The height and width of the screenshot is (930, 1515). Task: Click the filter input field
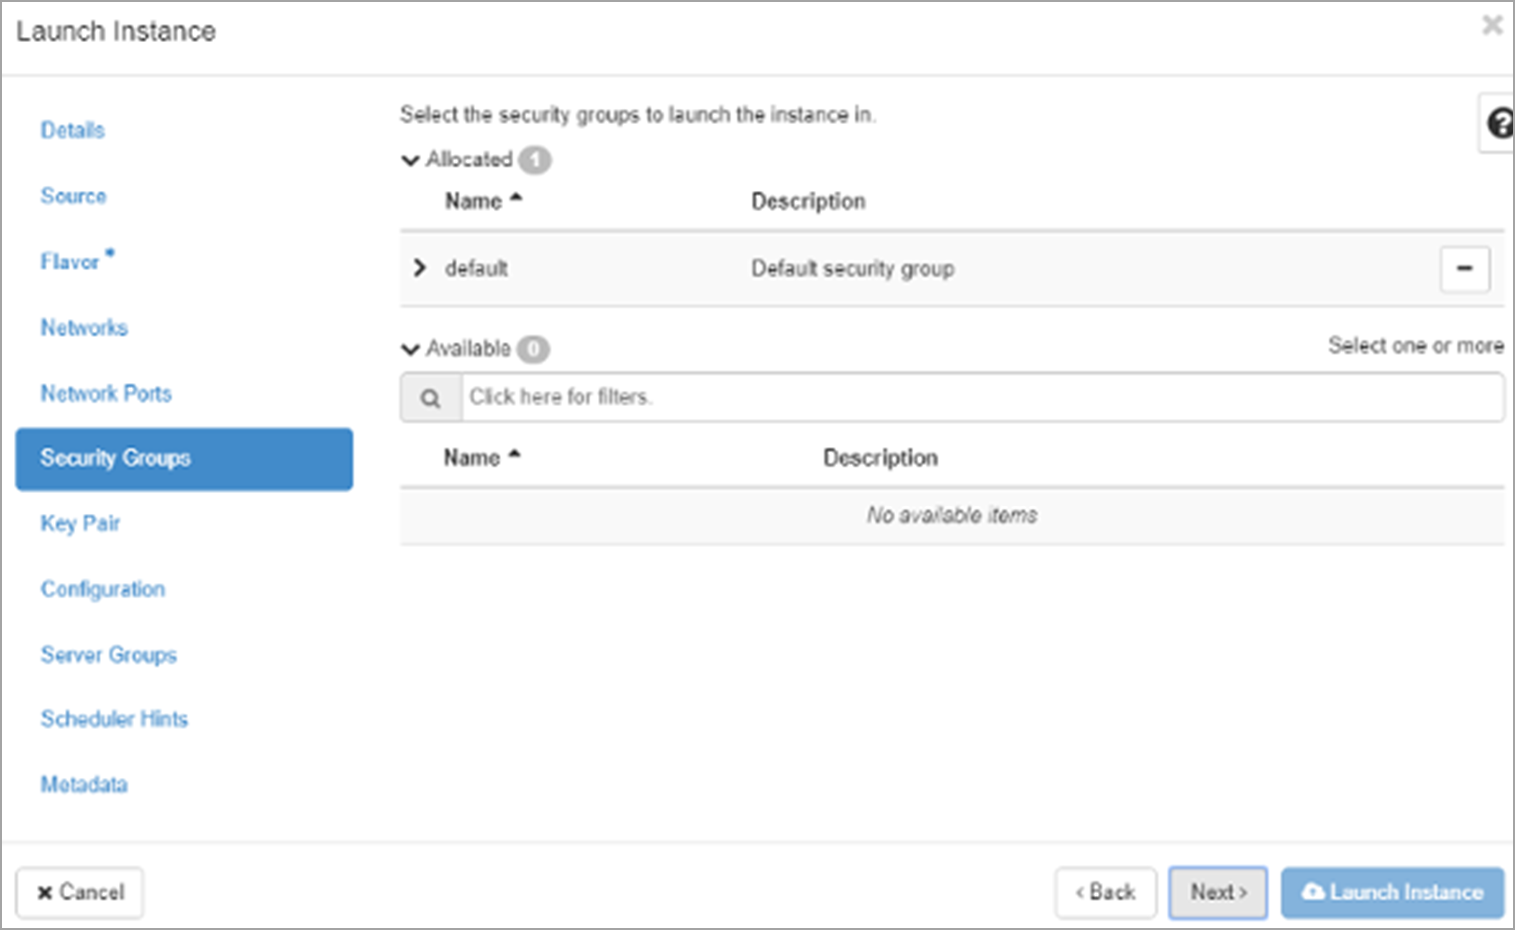(980, 398)
